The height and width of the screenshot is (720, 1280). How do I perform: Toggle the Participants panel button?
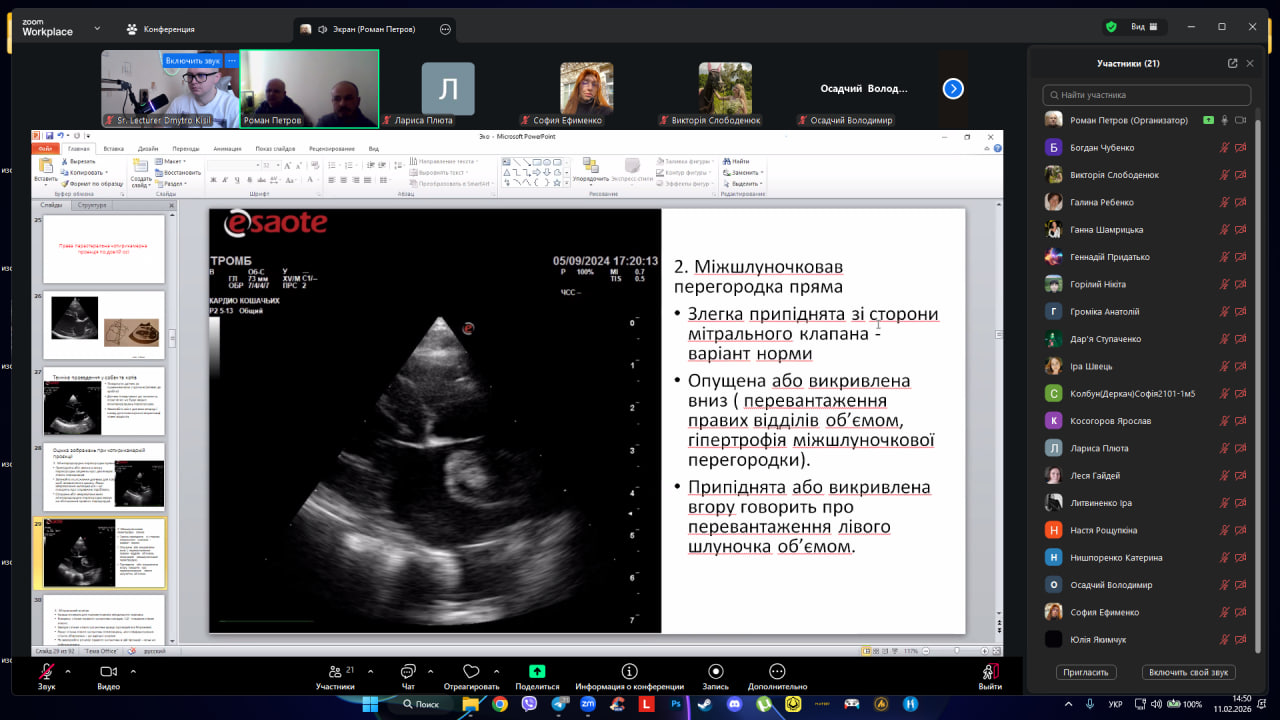(x=334, y=672)
